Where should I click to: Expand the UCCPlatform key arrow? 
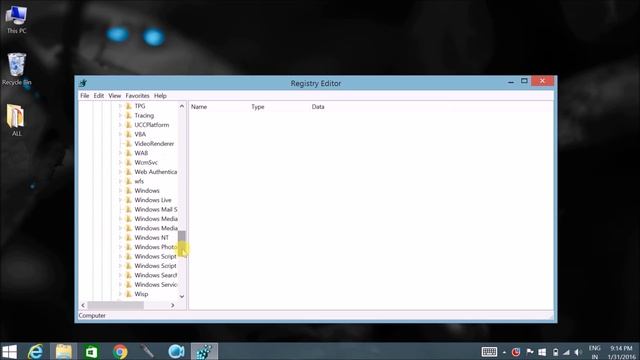tap(120, 125)
